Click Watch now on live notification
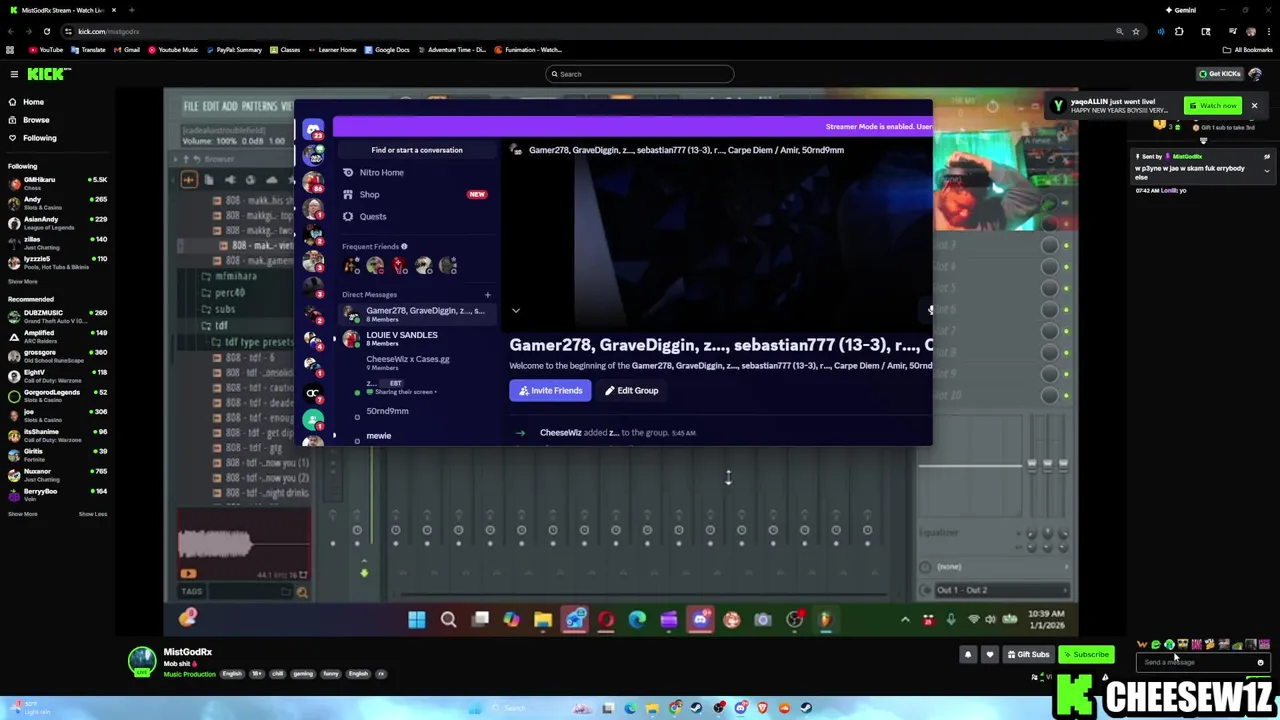This screenshot has width=1280, height=720. [x=1212, y=105]
